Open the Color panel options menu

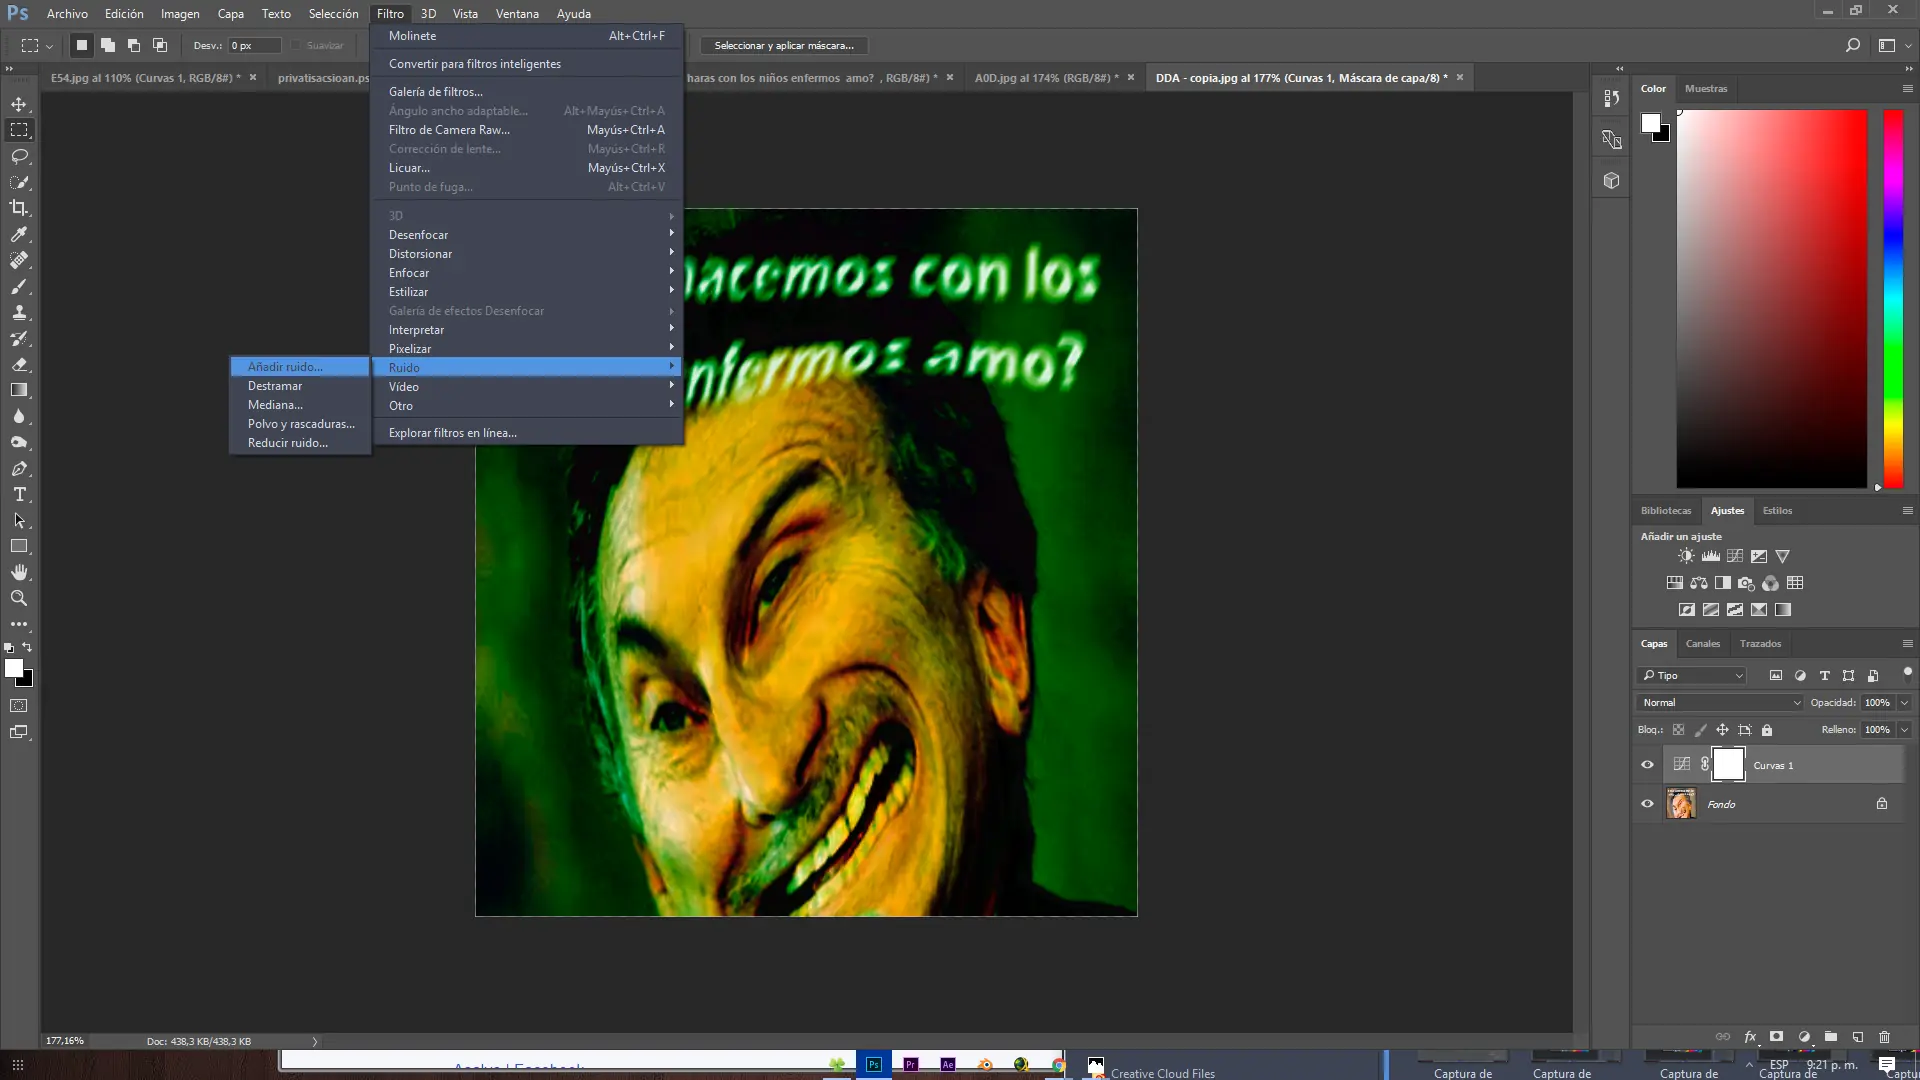click(x=1907, y=88)
